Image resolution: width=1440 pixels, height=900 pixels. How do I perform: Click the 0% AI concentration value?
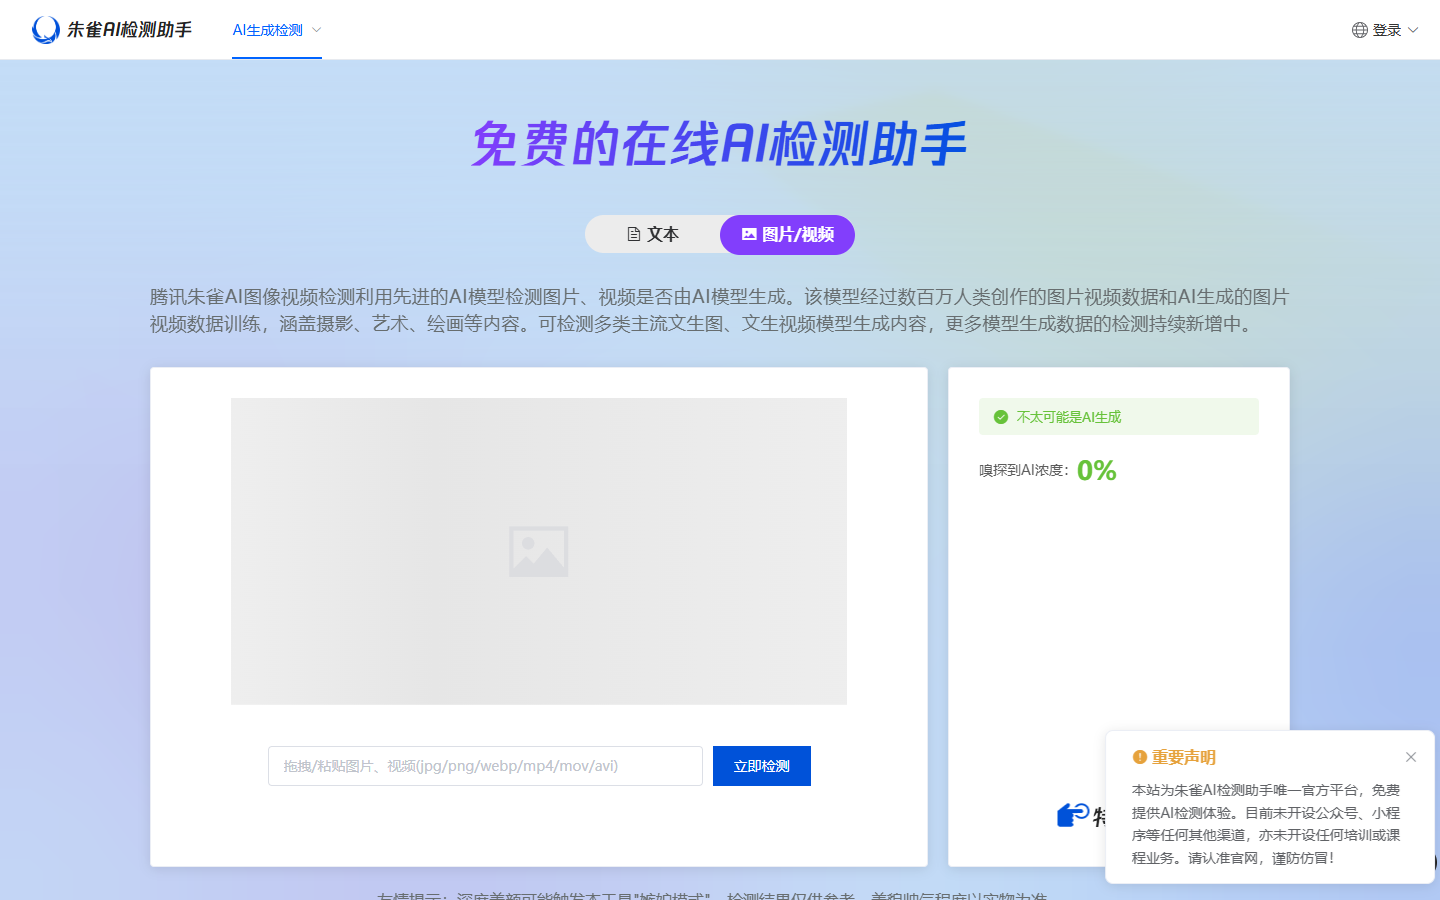click(1097, 470)
